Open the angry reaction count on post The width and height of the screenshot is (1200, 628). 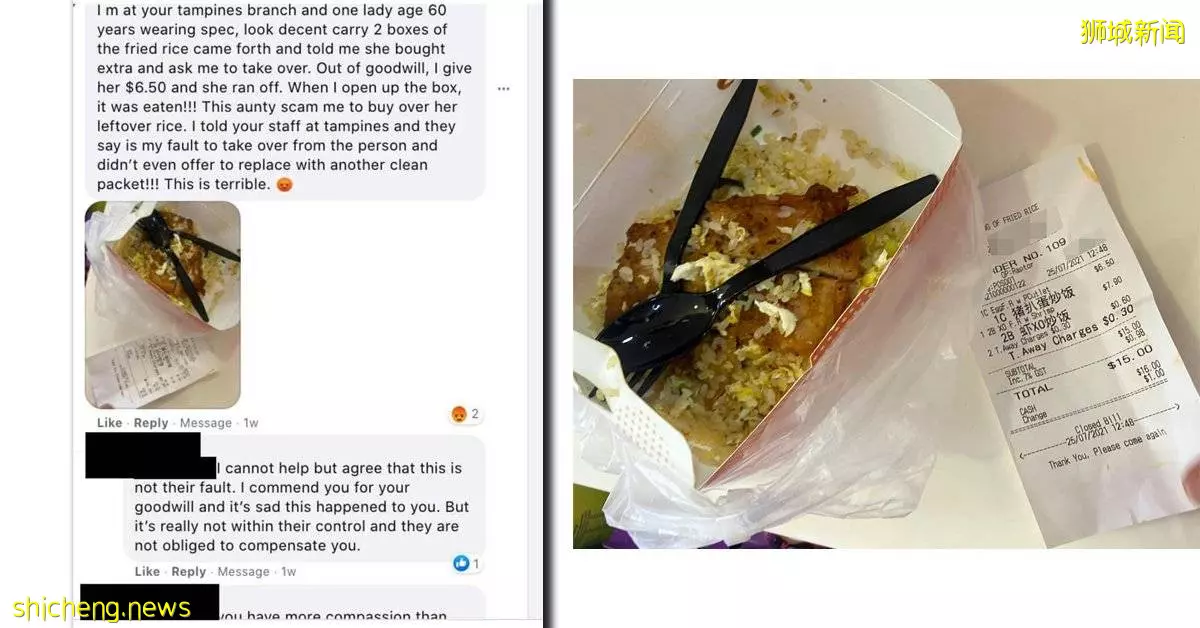coord(467,414)
